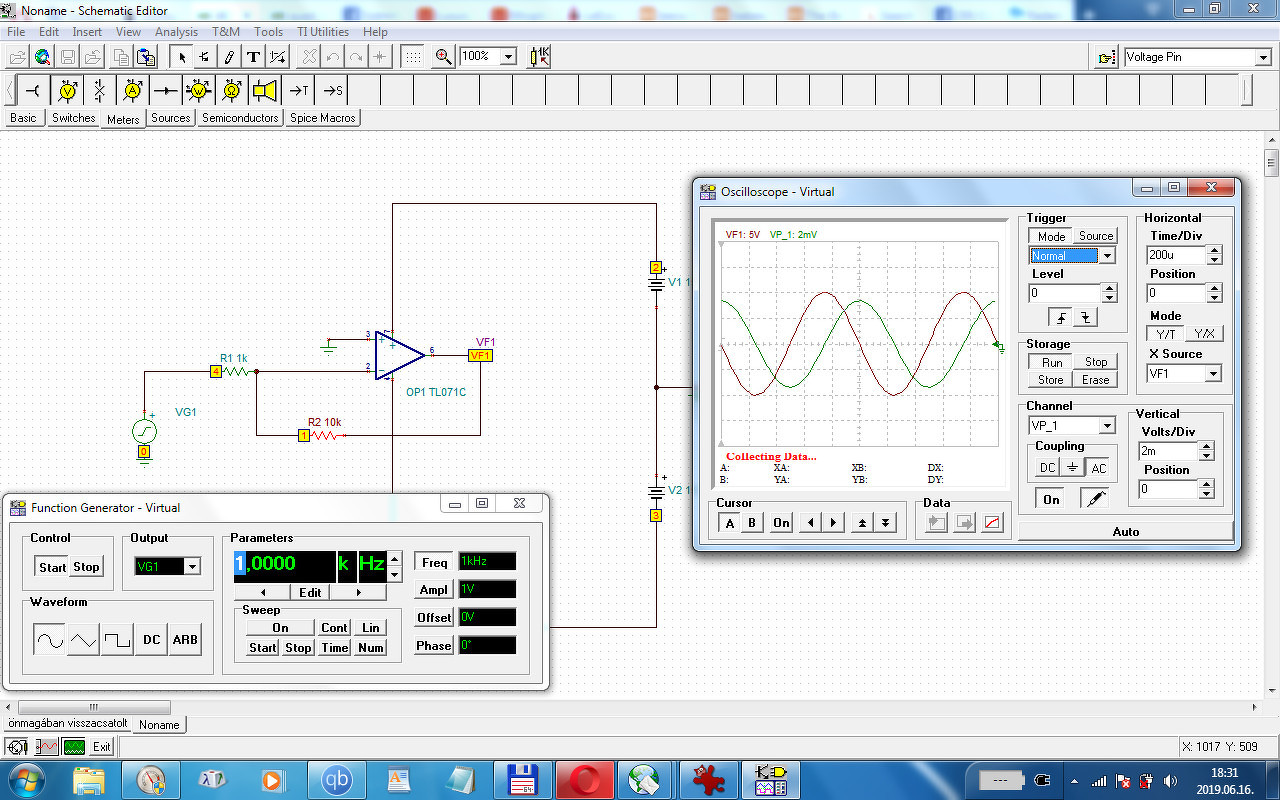Set oscilloscope coupling to DC
The image size is (1280, 800).
pos(1047,468)
